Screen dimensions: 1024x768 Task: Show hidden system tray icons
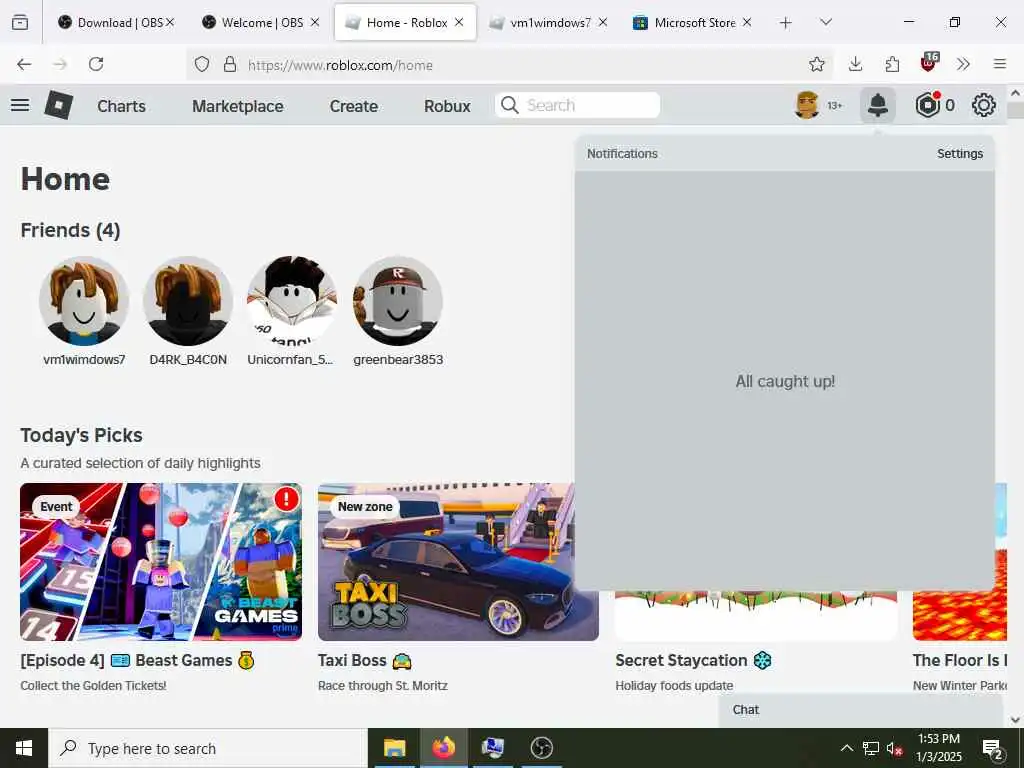(x=846, y=748)
